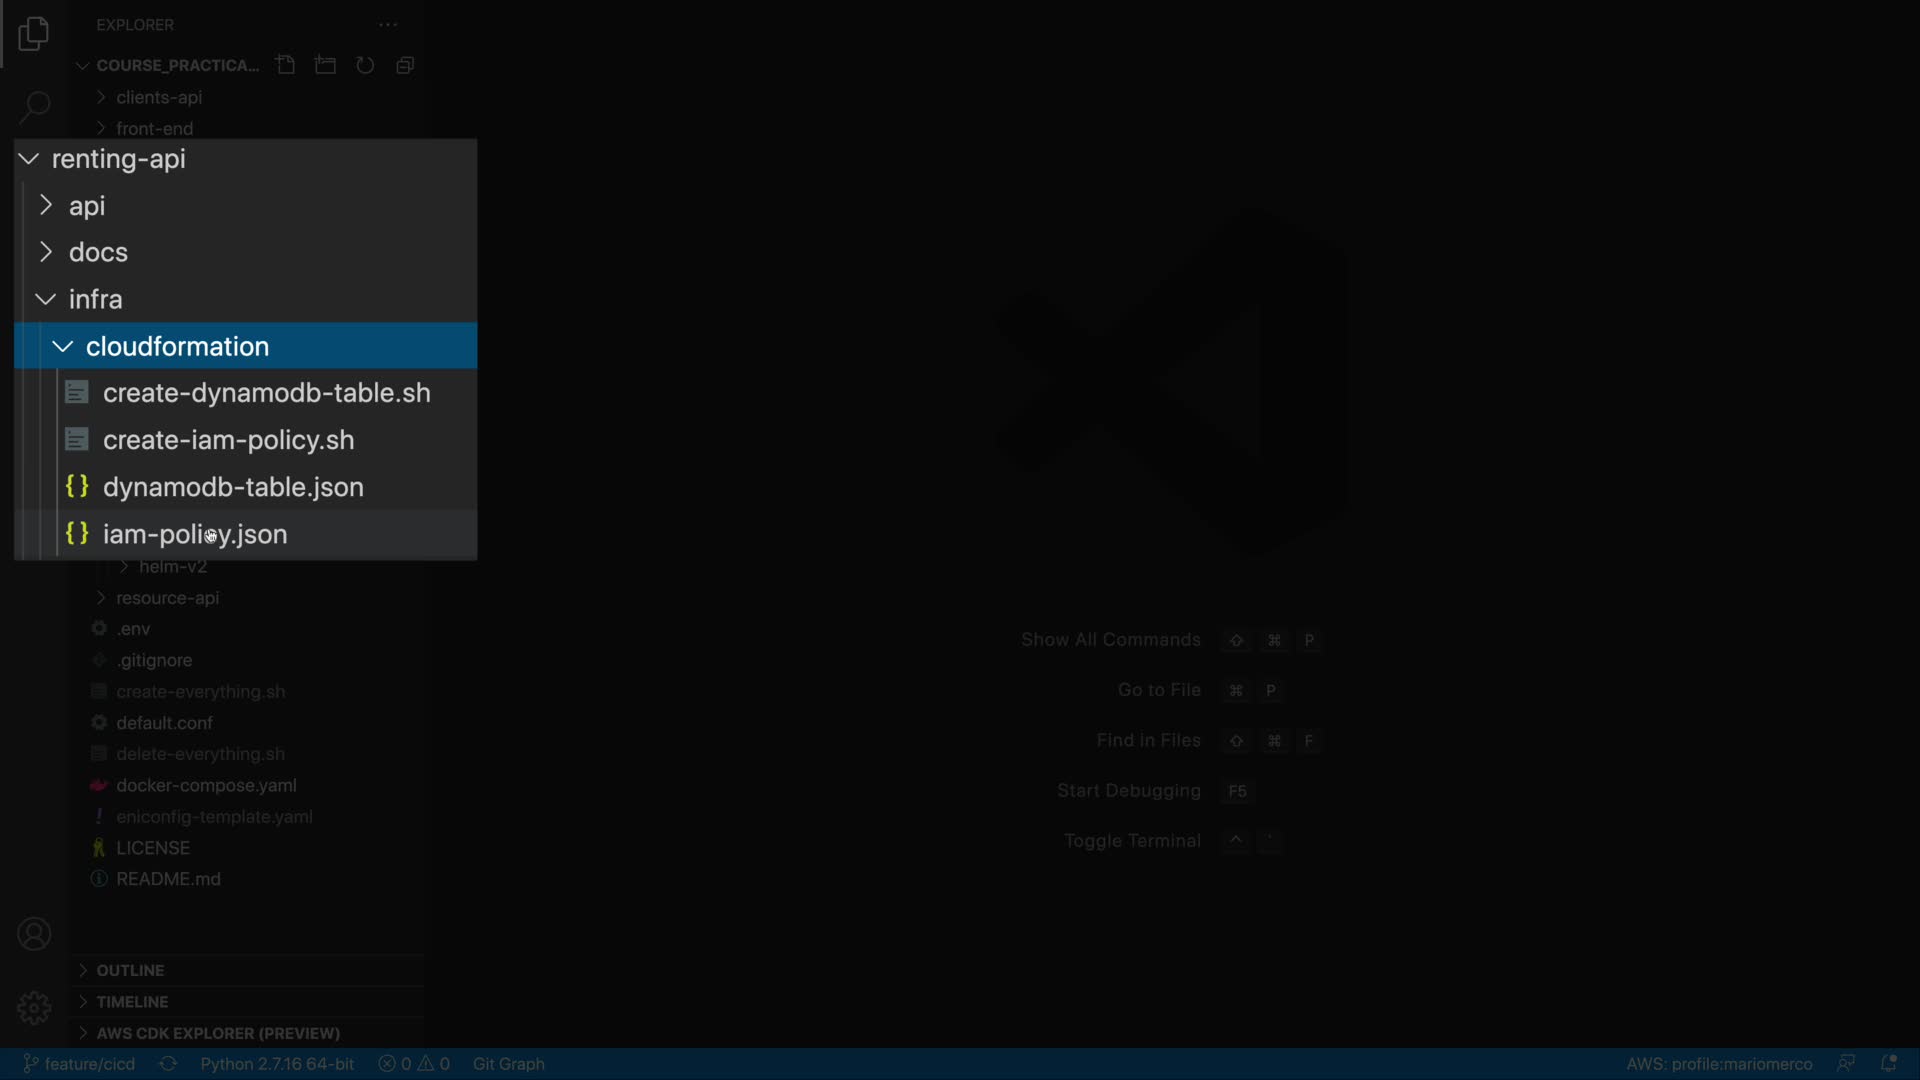Click the New File icon in explorer header
The image size is (1920, 1080).
[x=286, y=65]
